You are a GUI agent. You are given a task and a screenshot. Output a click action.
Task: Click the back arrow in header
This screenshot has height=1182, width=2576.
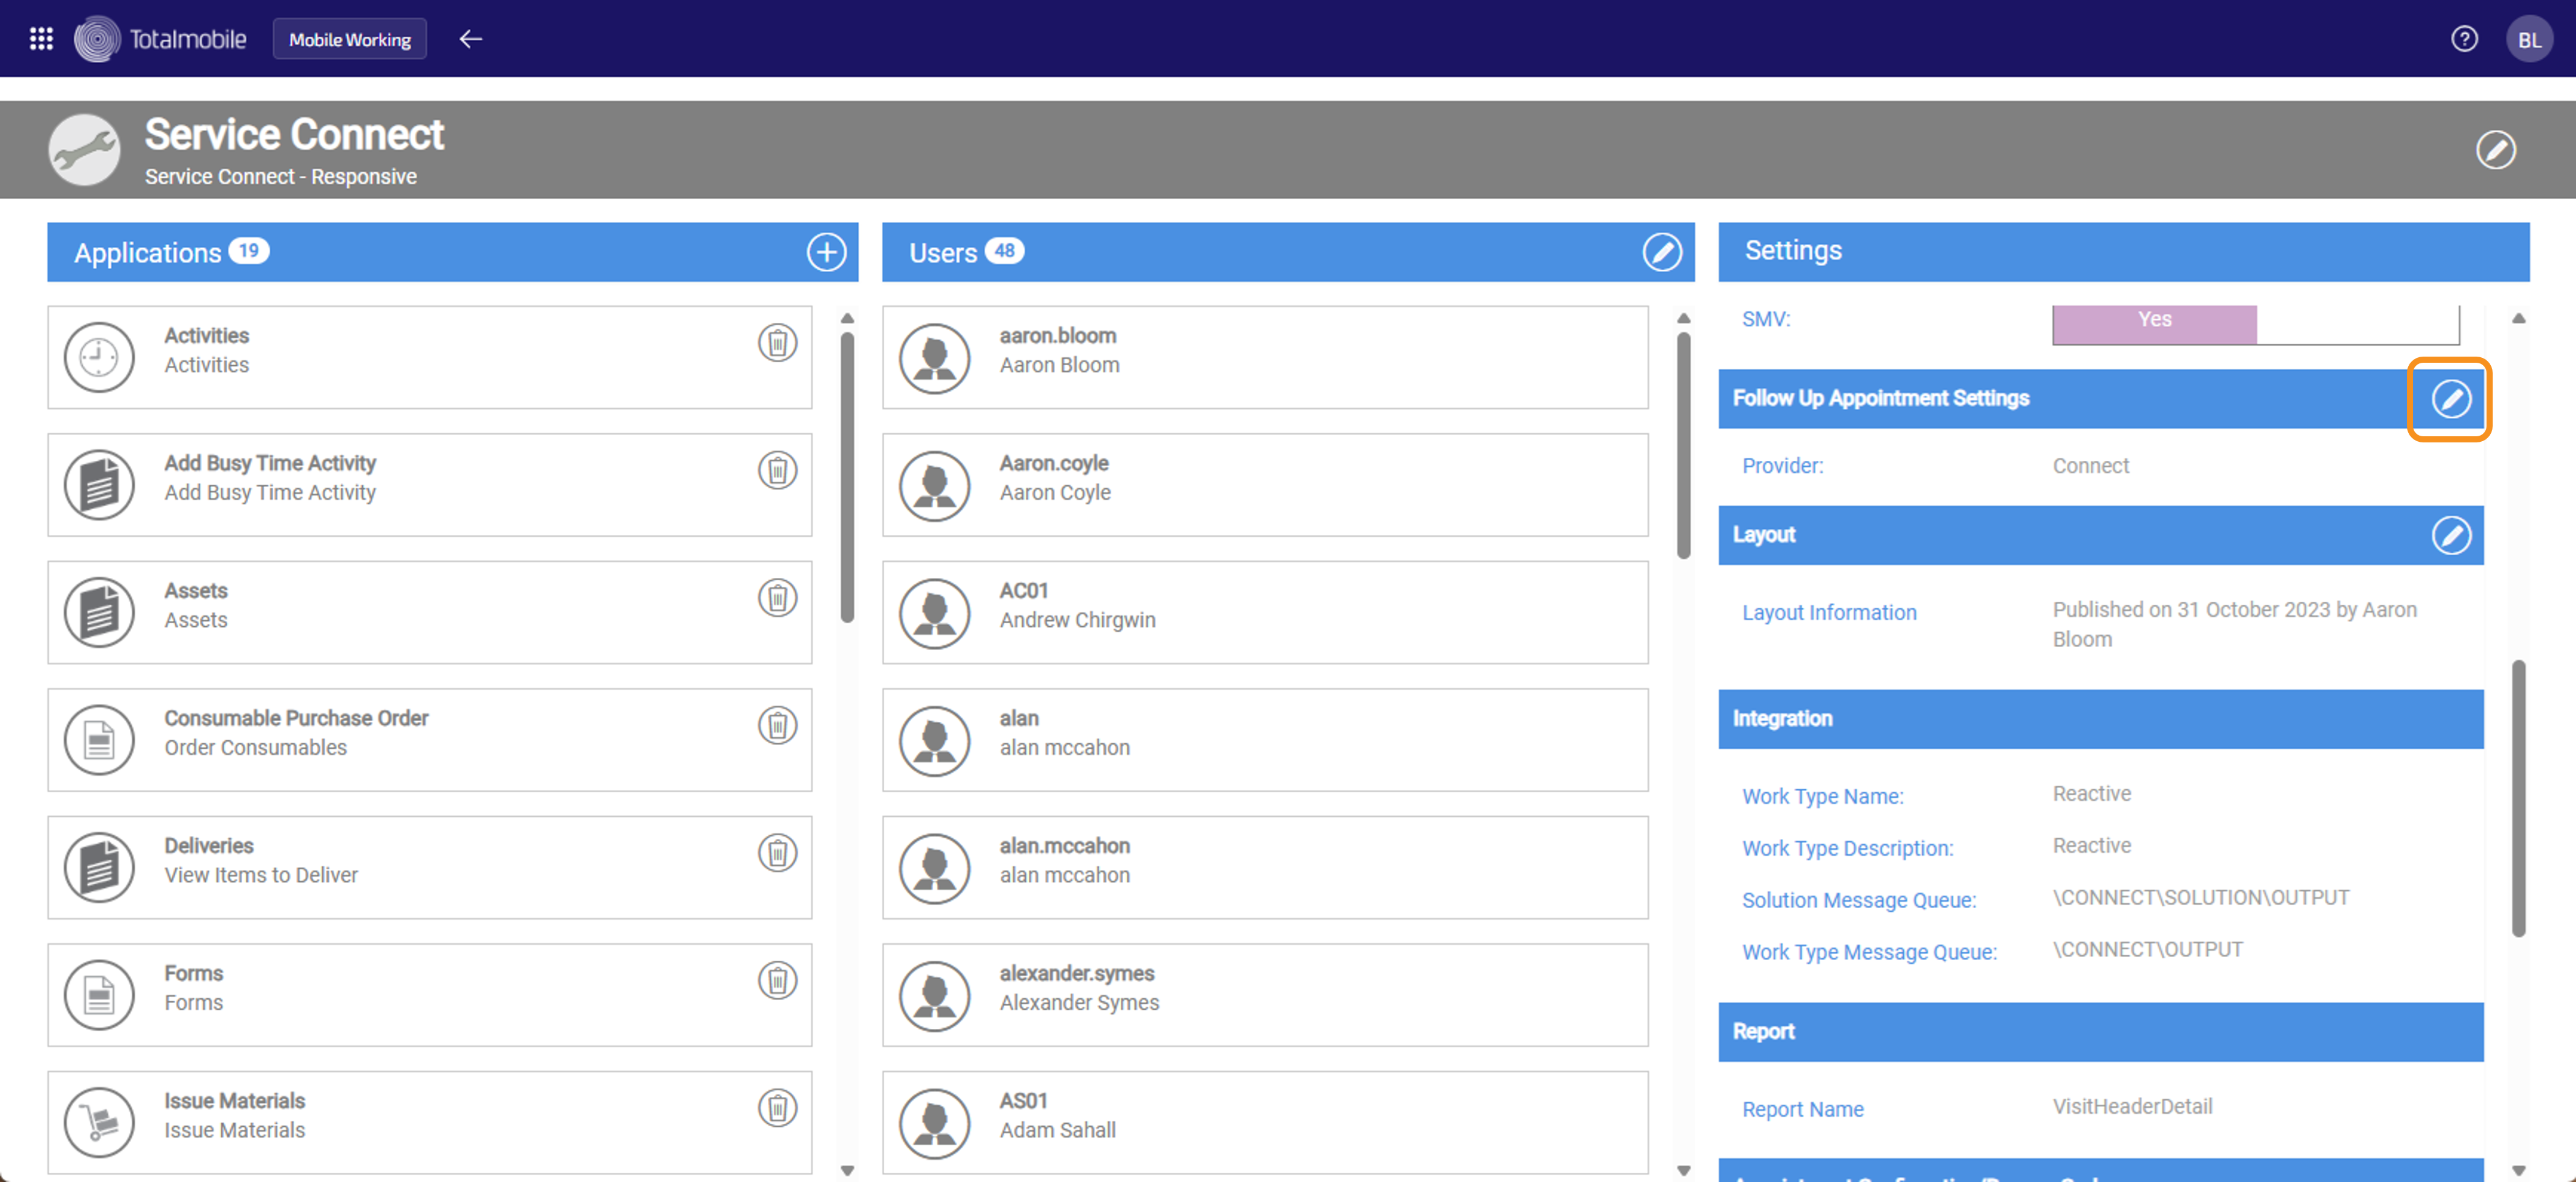[x=470, y=39]
